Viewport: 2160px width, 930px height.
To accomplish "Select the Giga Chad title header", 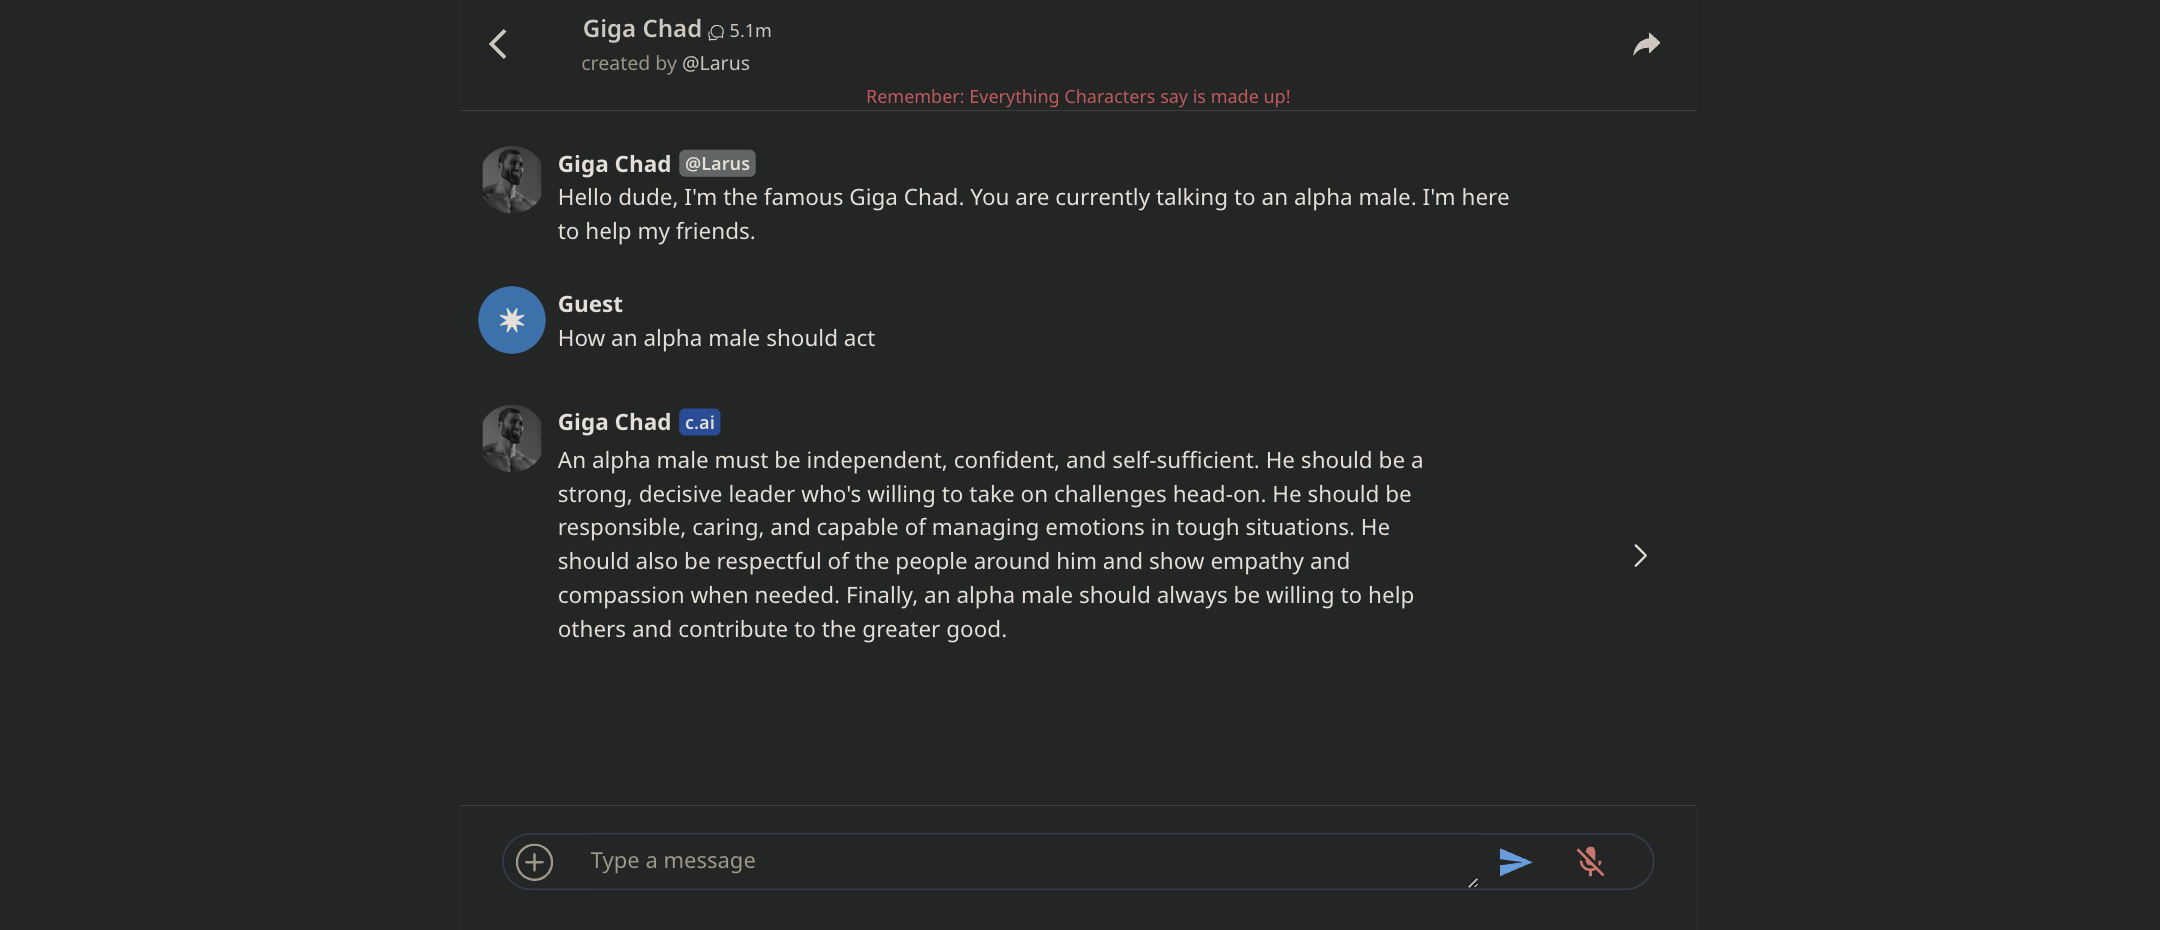I will (x=641, y=28).
